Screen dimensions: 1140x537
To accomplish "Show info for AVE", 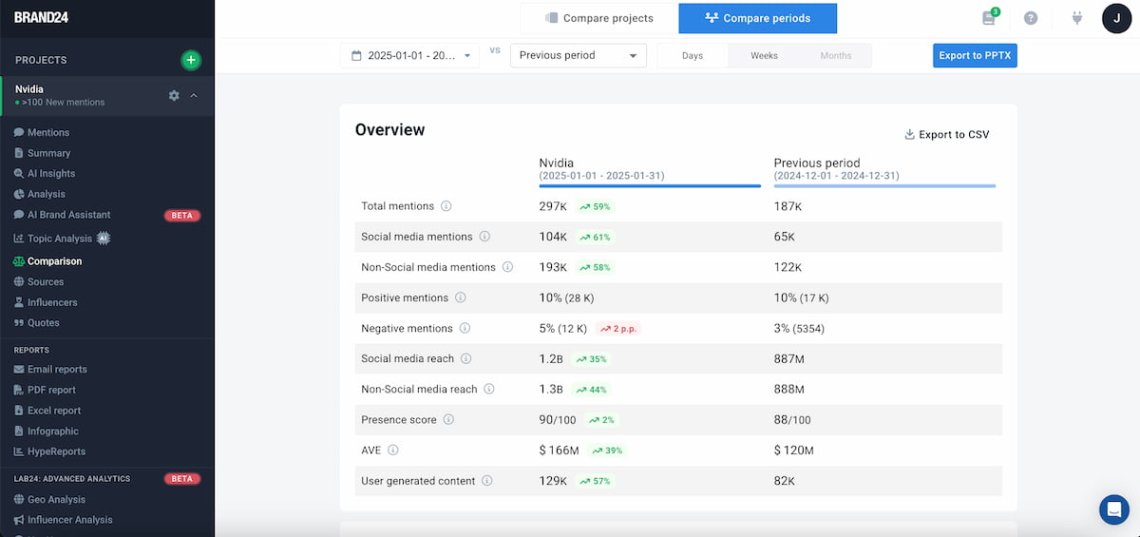I will click(393, 451).
